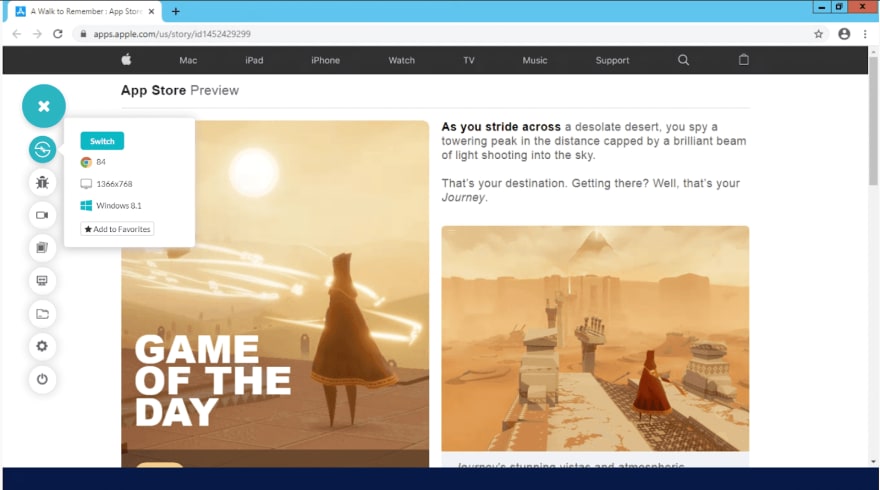
Task: Click the Journey desert ruins screenshot
Action: 595,338
